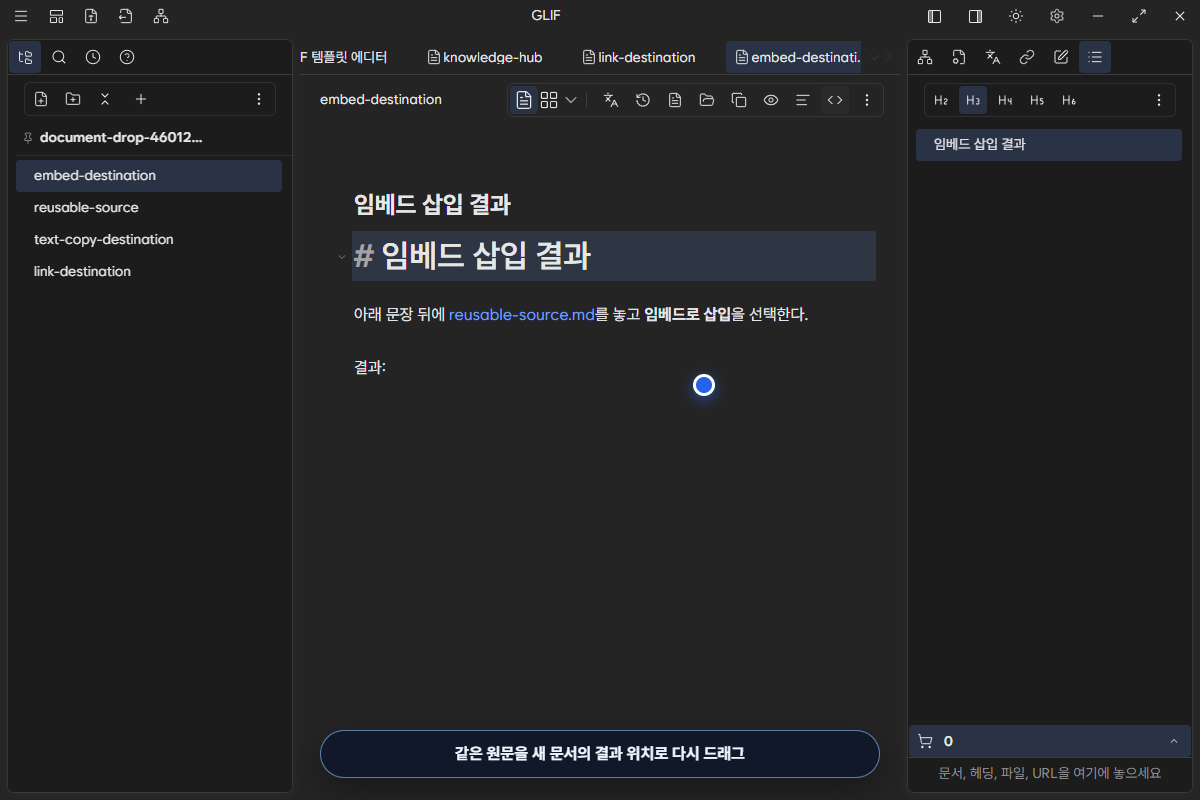The height and width of the screenshot is (800, 1200).
Task: Open the help question mark icon
Action: [x=127, y=57]
